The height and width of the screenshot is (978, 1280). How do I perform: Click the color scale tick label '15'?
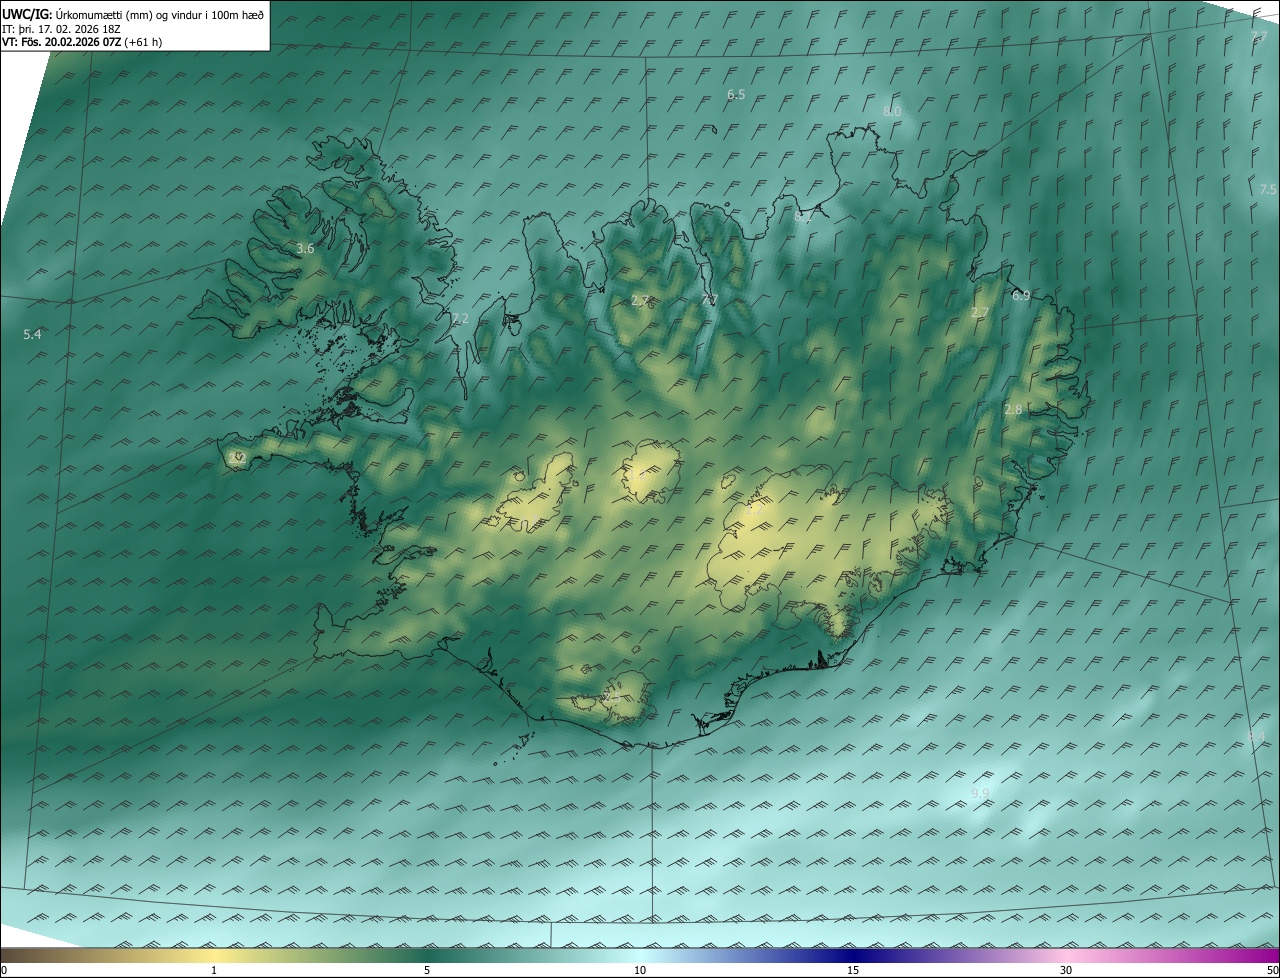coord(853,971)
